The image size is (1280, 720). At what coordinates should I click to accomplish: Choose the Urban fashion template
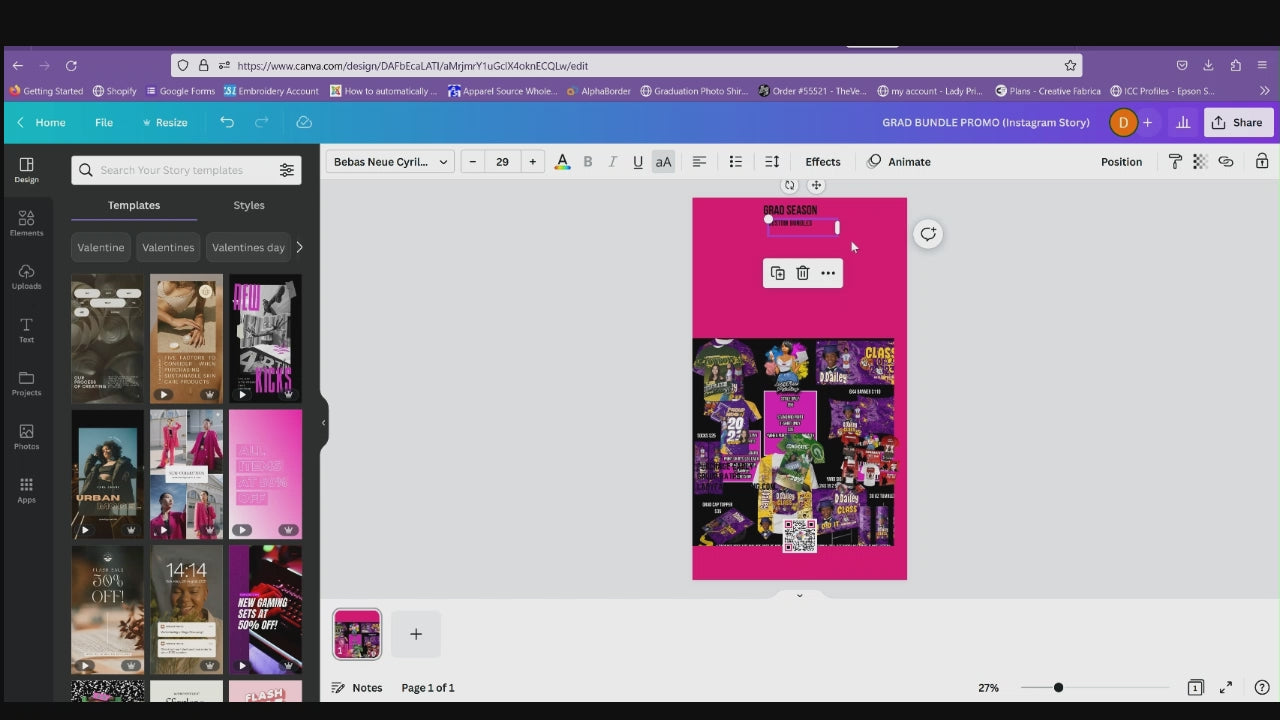click(107, 475)
